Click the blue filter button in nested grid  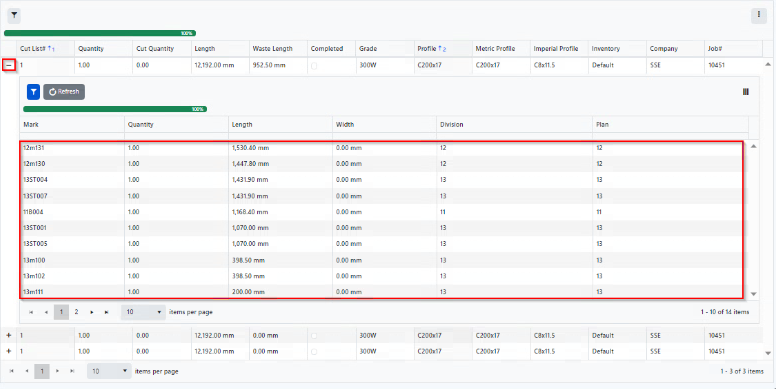point(33,92)
